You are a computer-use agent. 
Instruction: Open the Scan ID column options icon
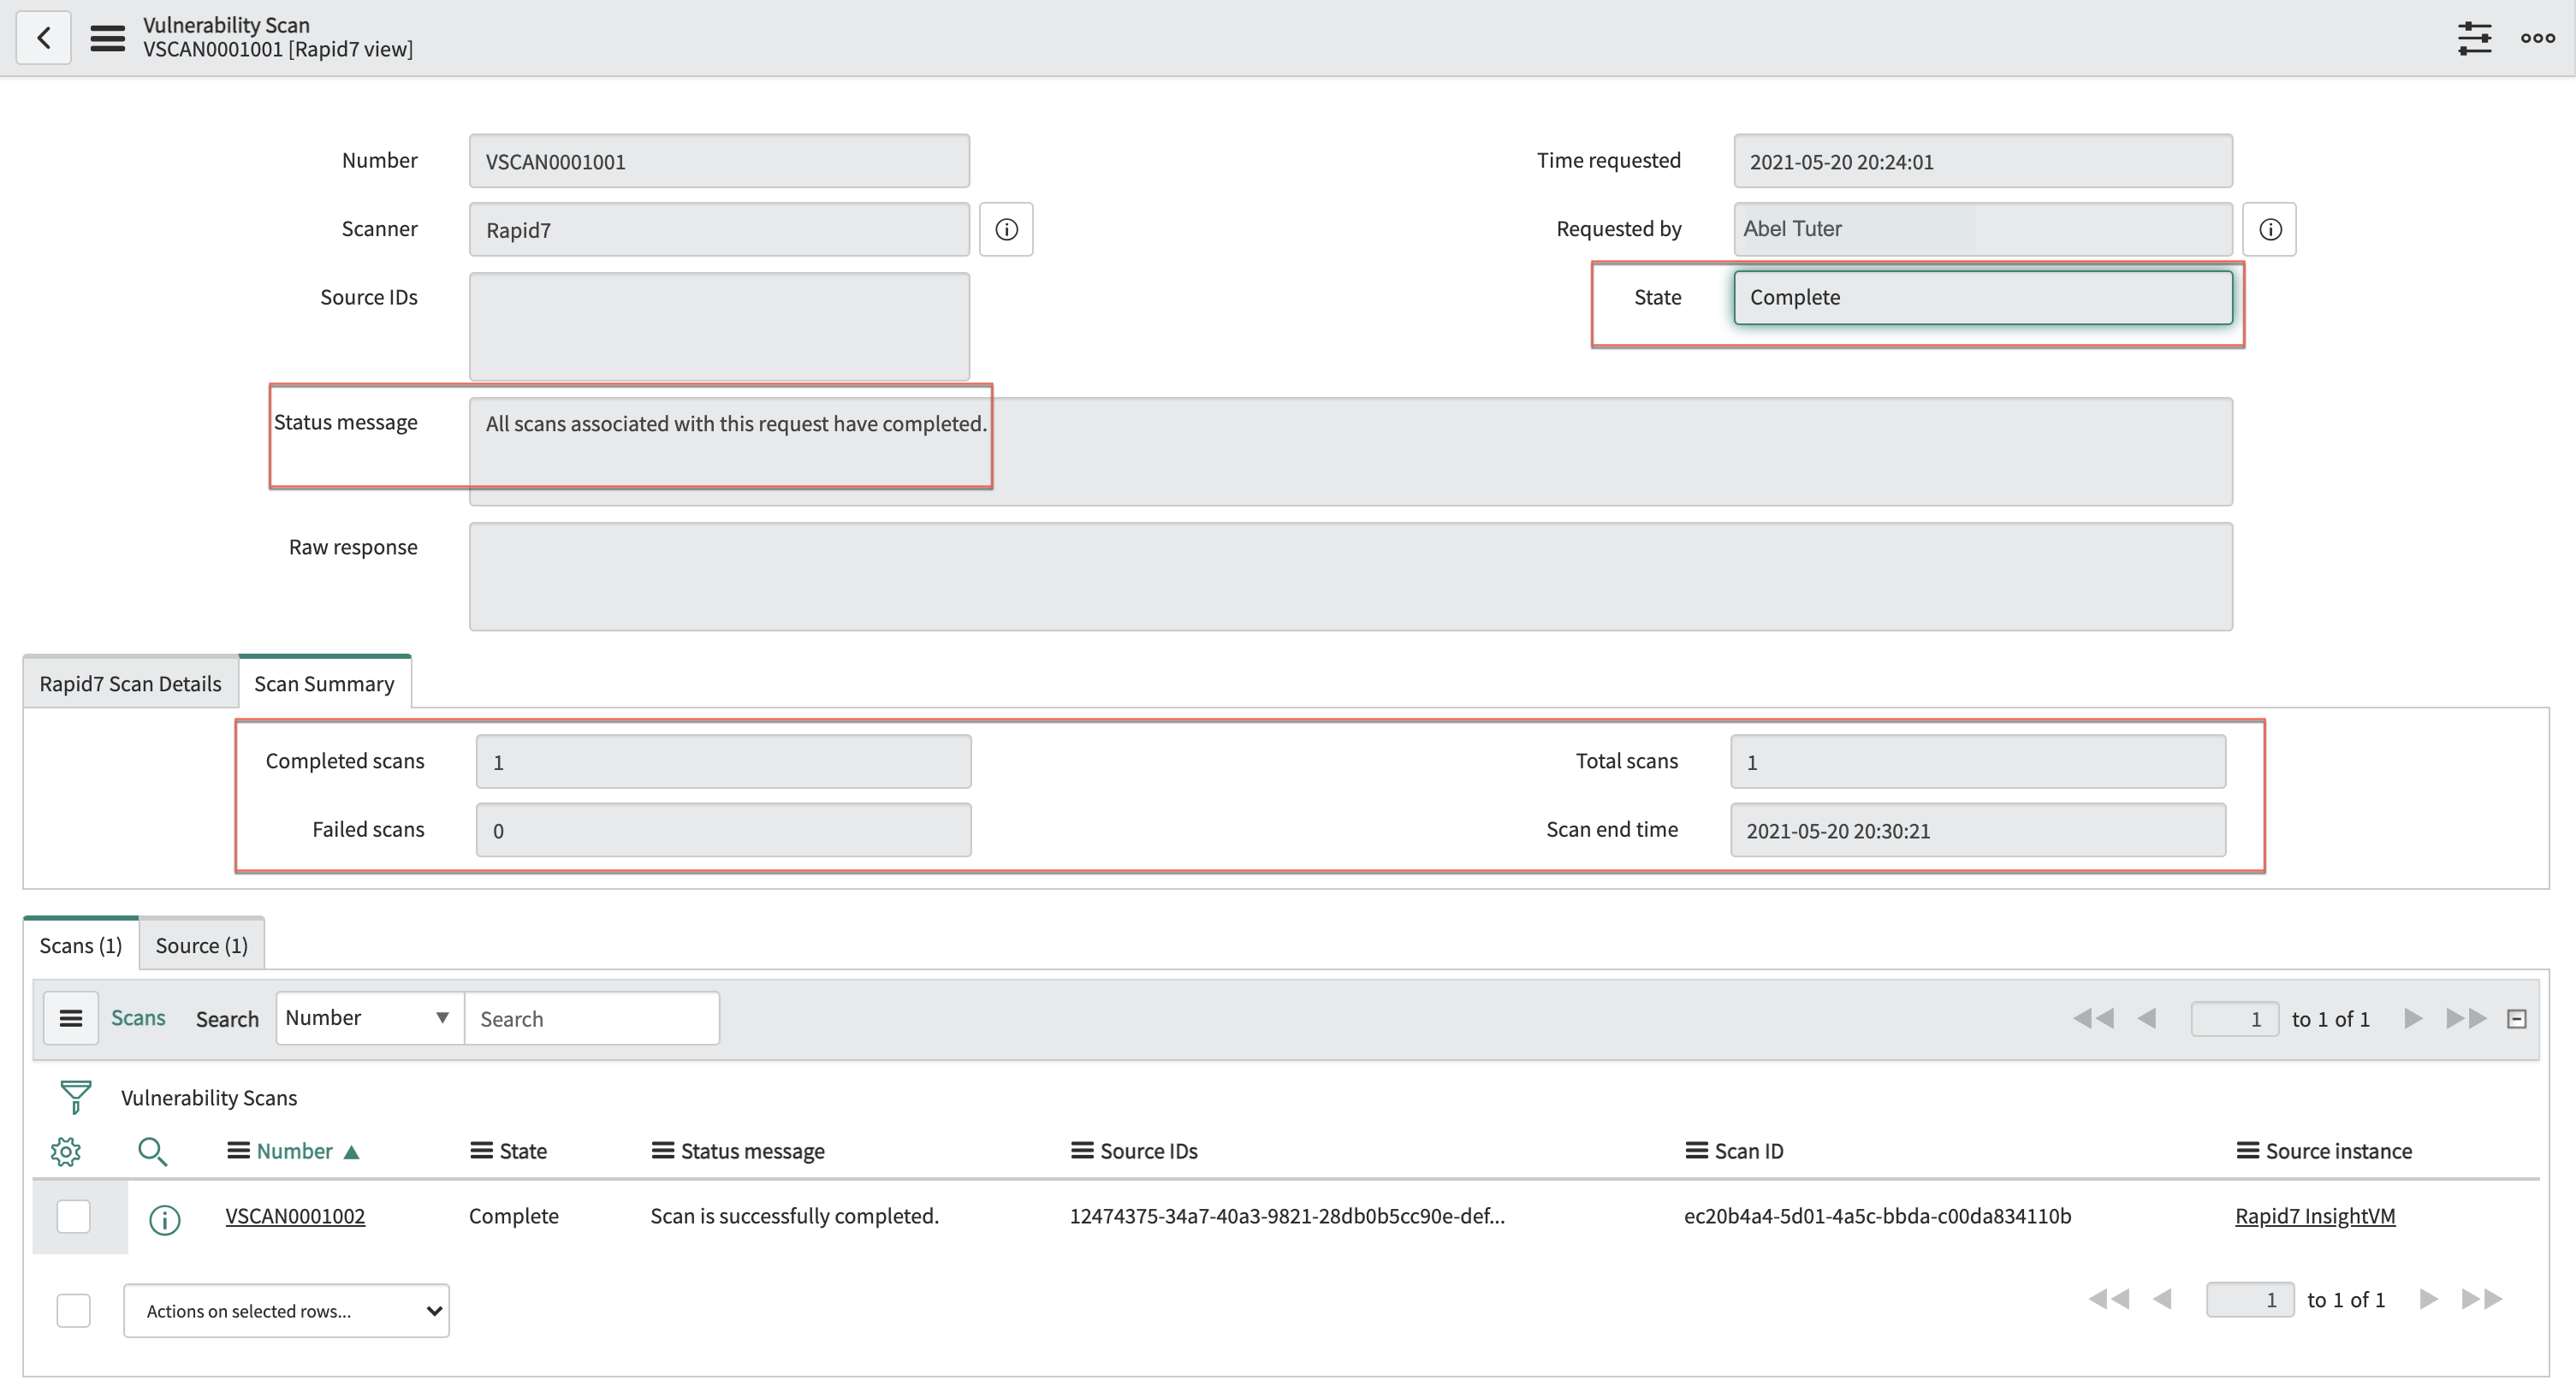[1697, 1151]
